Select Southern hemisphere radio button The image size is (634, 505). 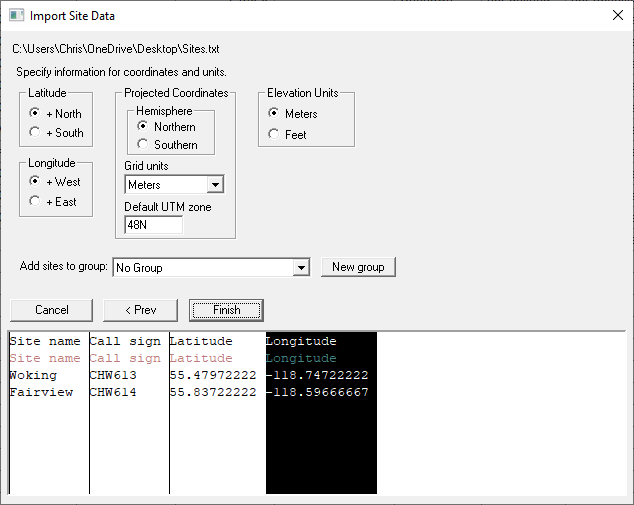[x=143, y=145]
